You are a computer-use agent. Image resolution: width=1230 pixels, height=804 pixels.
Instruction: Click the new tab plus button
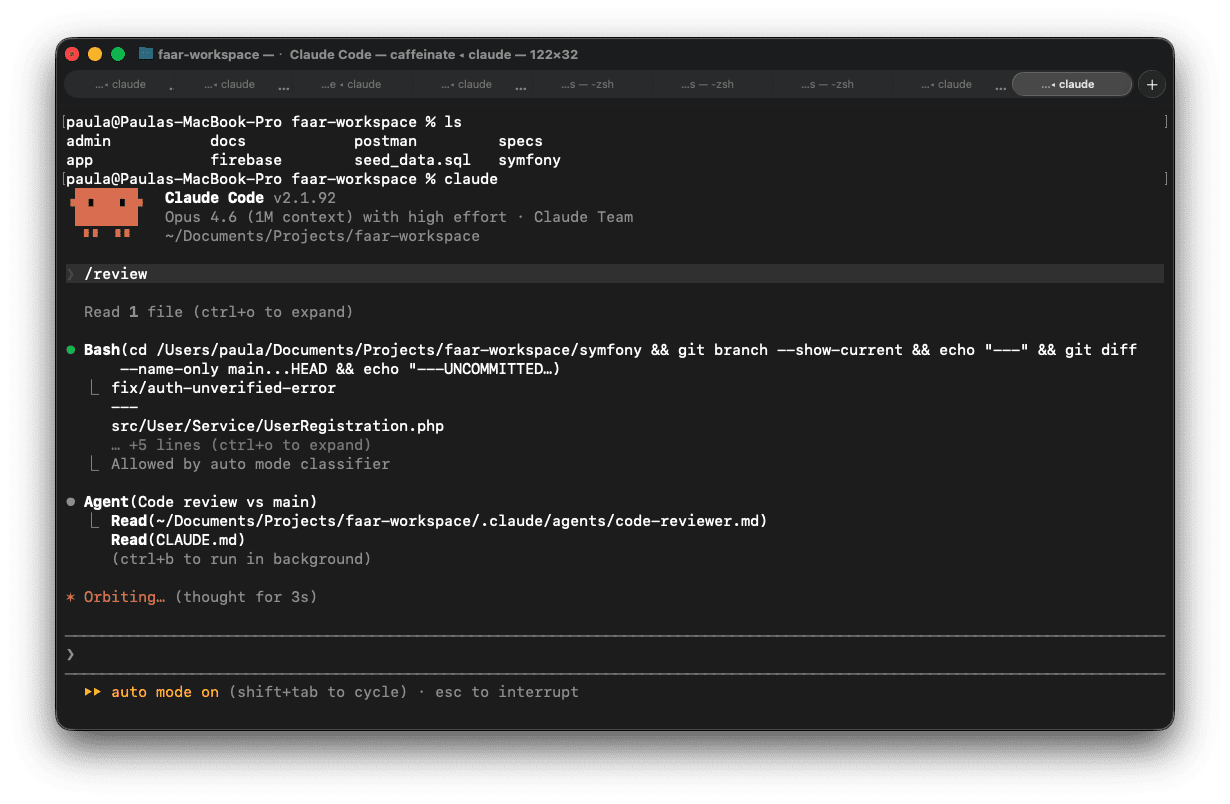pyautogui.click(x=1152, y=84)
